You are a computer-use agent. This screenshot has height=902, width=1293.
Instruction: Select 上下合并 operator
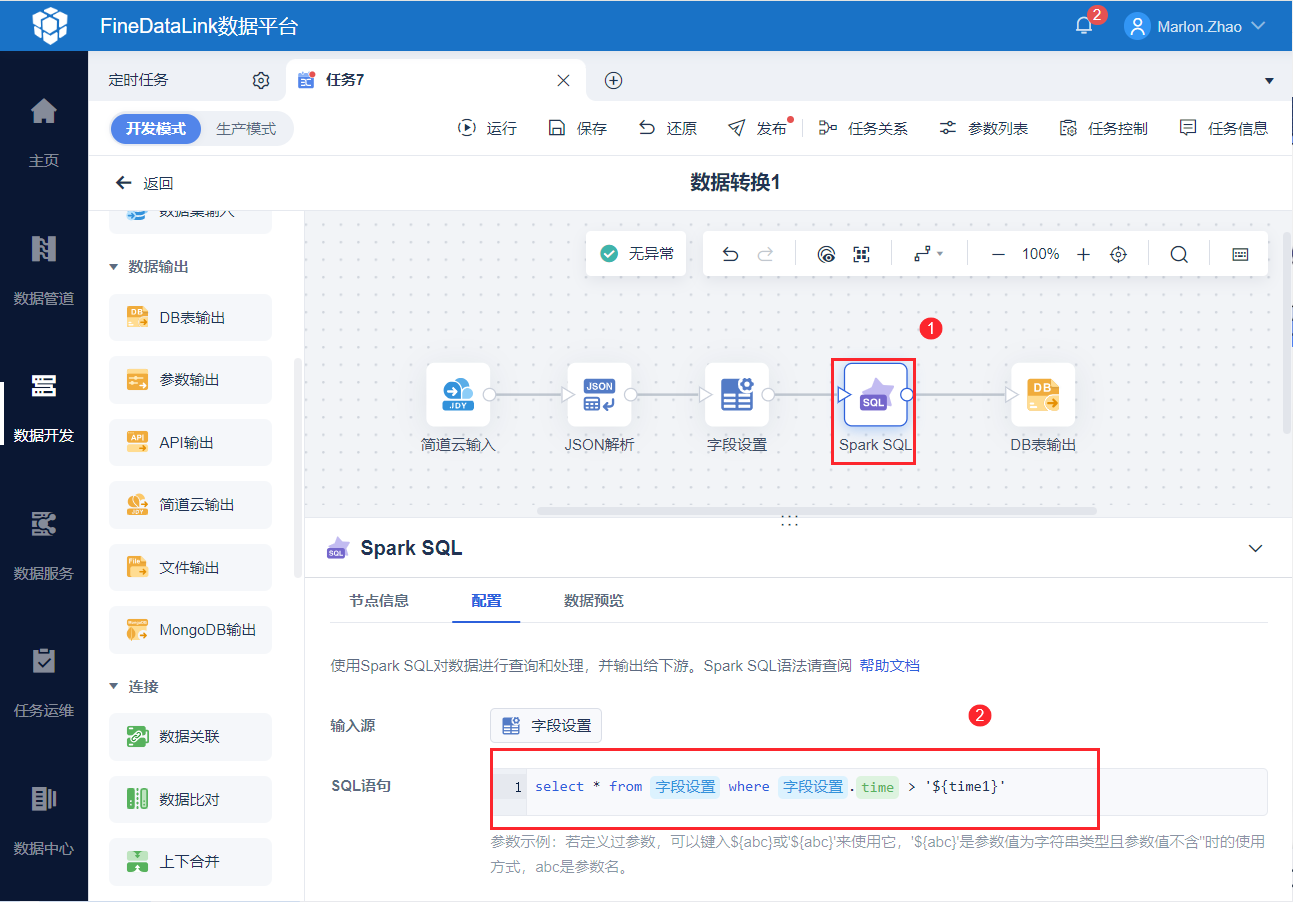coord(190,862)
